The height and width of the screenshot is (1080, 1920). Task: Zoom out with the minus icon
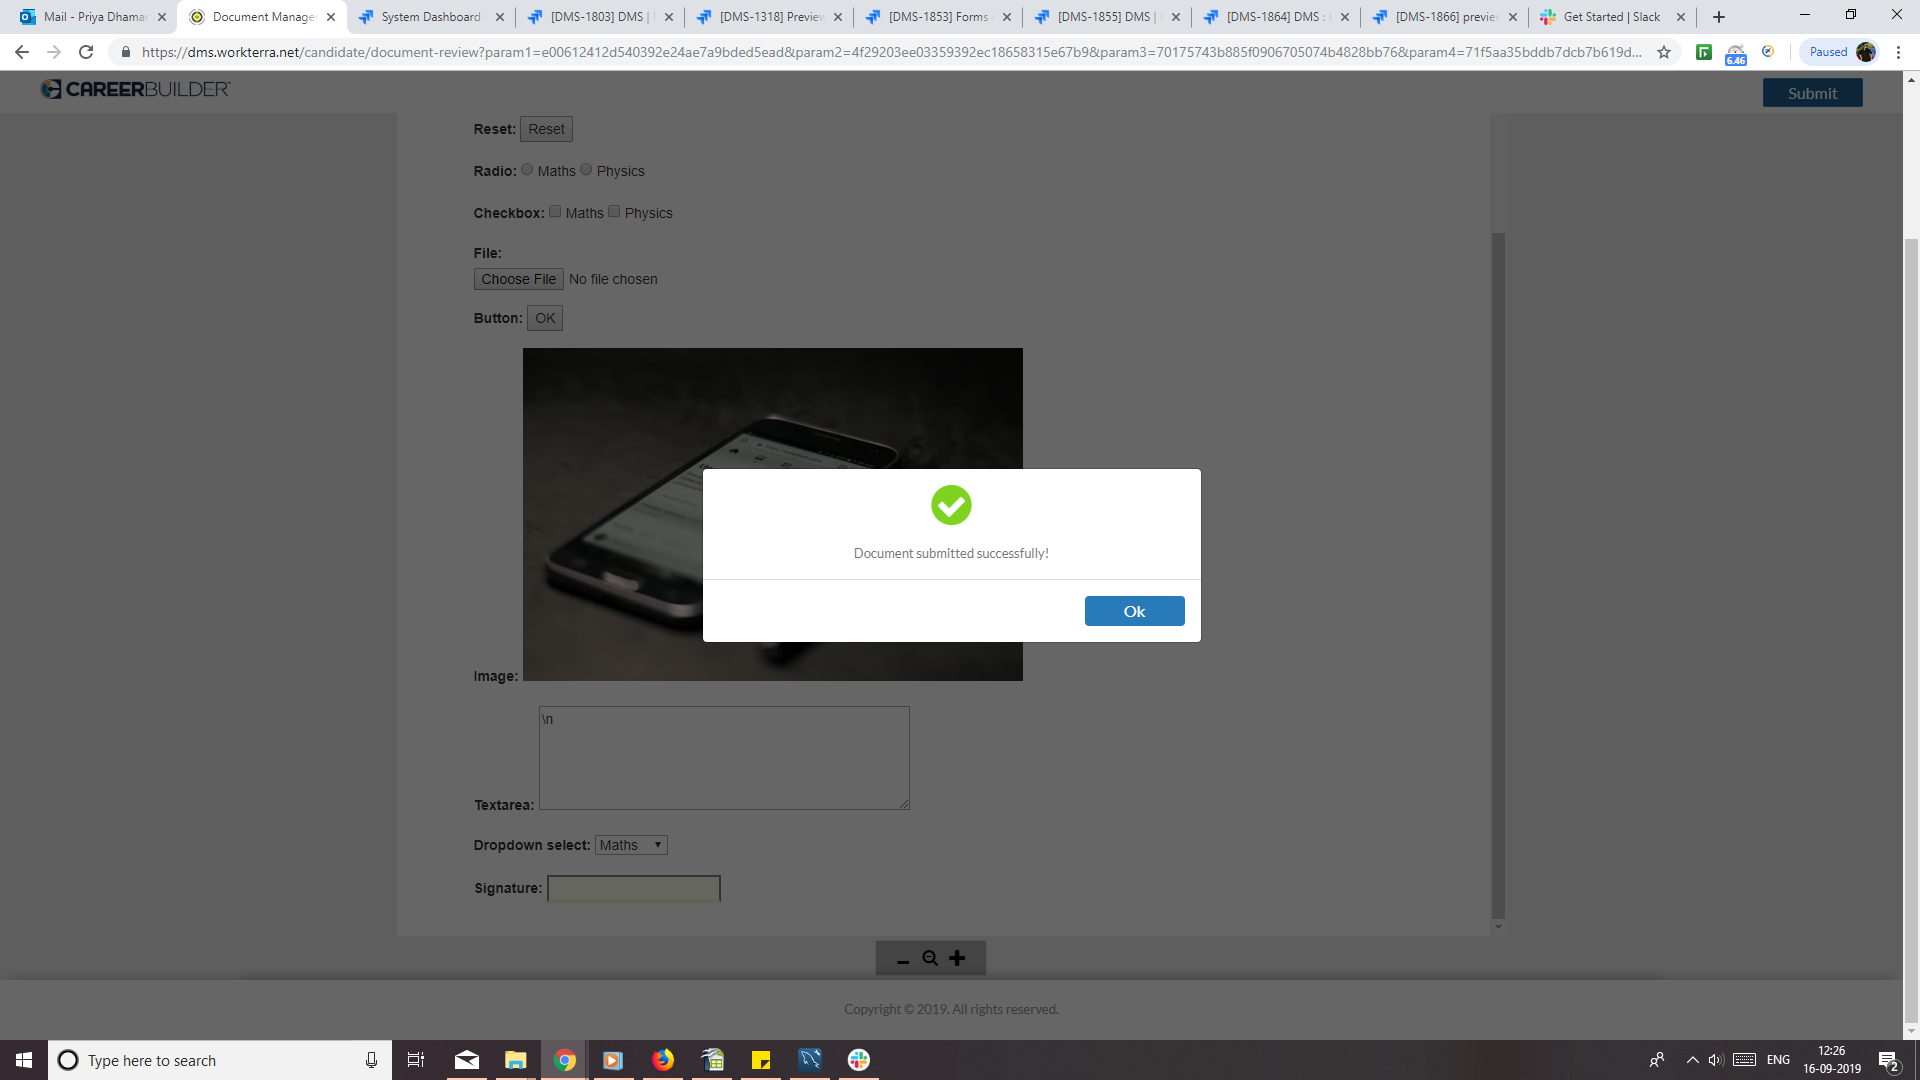(x=903, y=959)
